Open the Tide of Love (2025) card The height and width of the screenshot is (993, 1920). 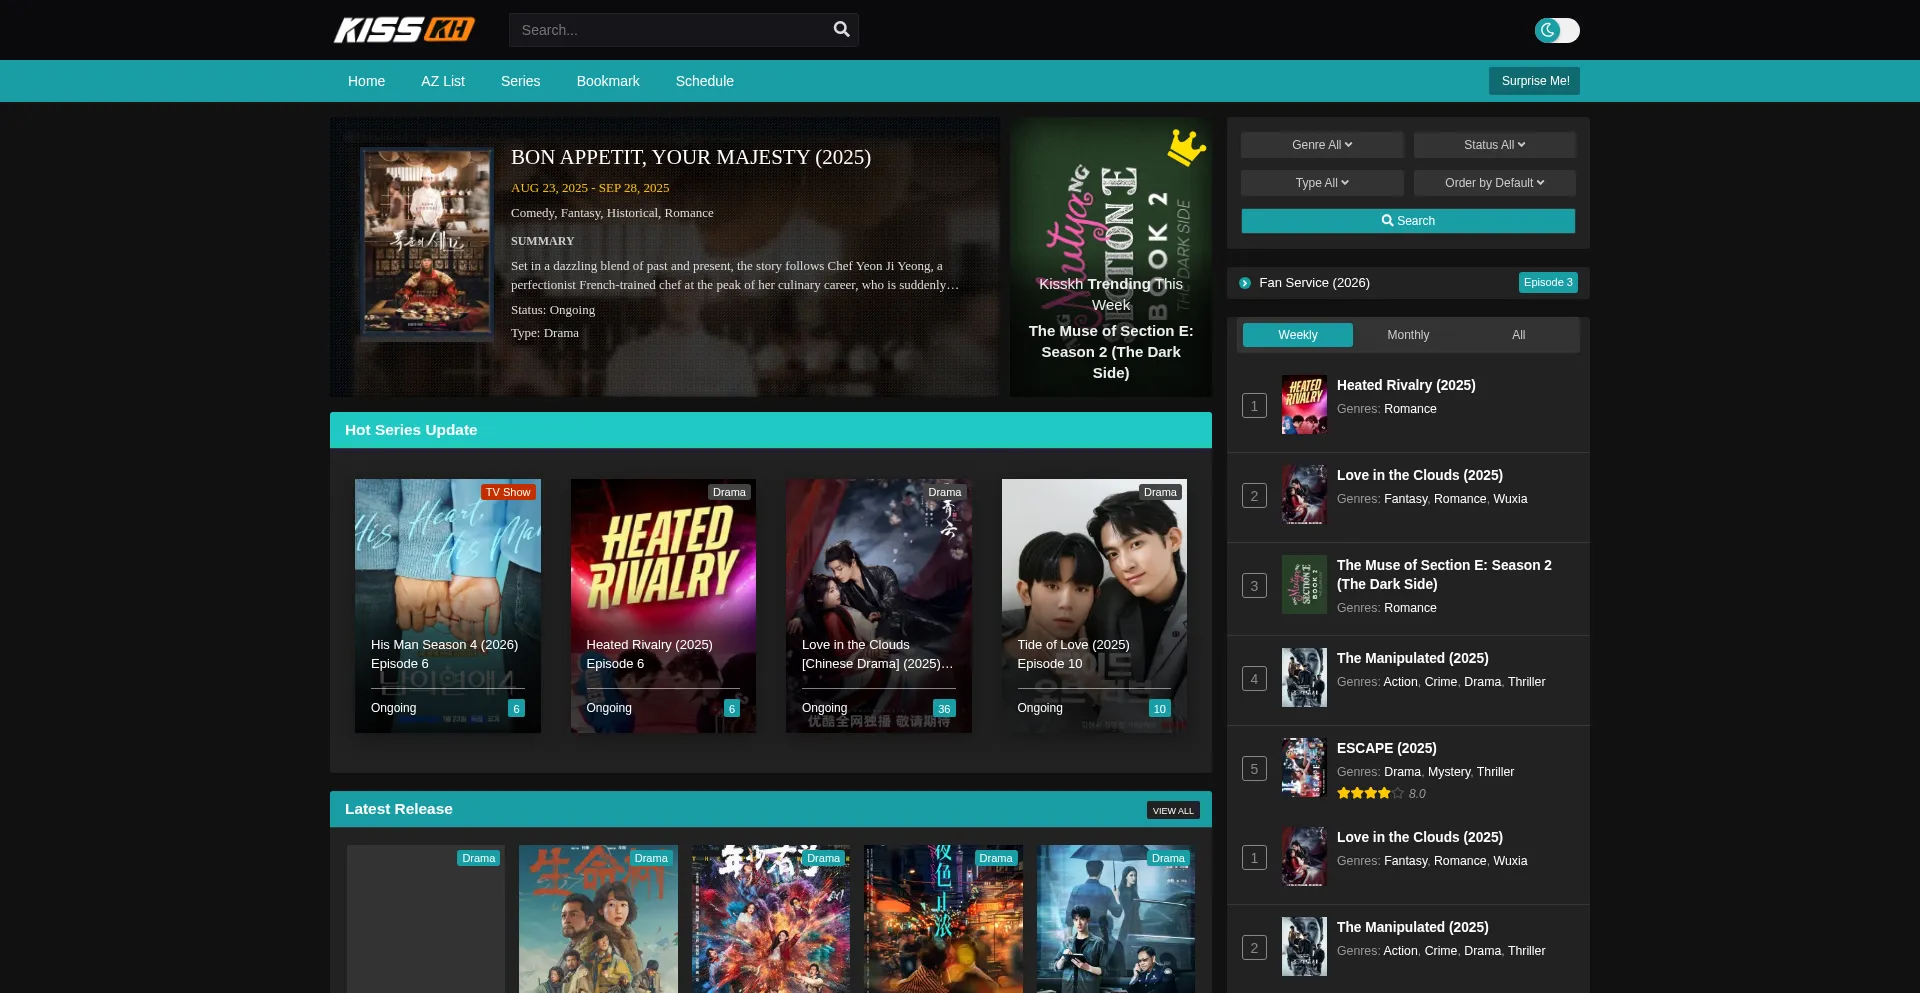tap(1095, 606)
